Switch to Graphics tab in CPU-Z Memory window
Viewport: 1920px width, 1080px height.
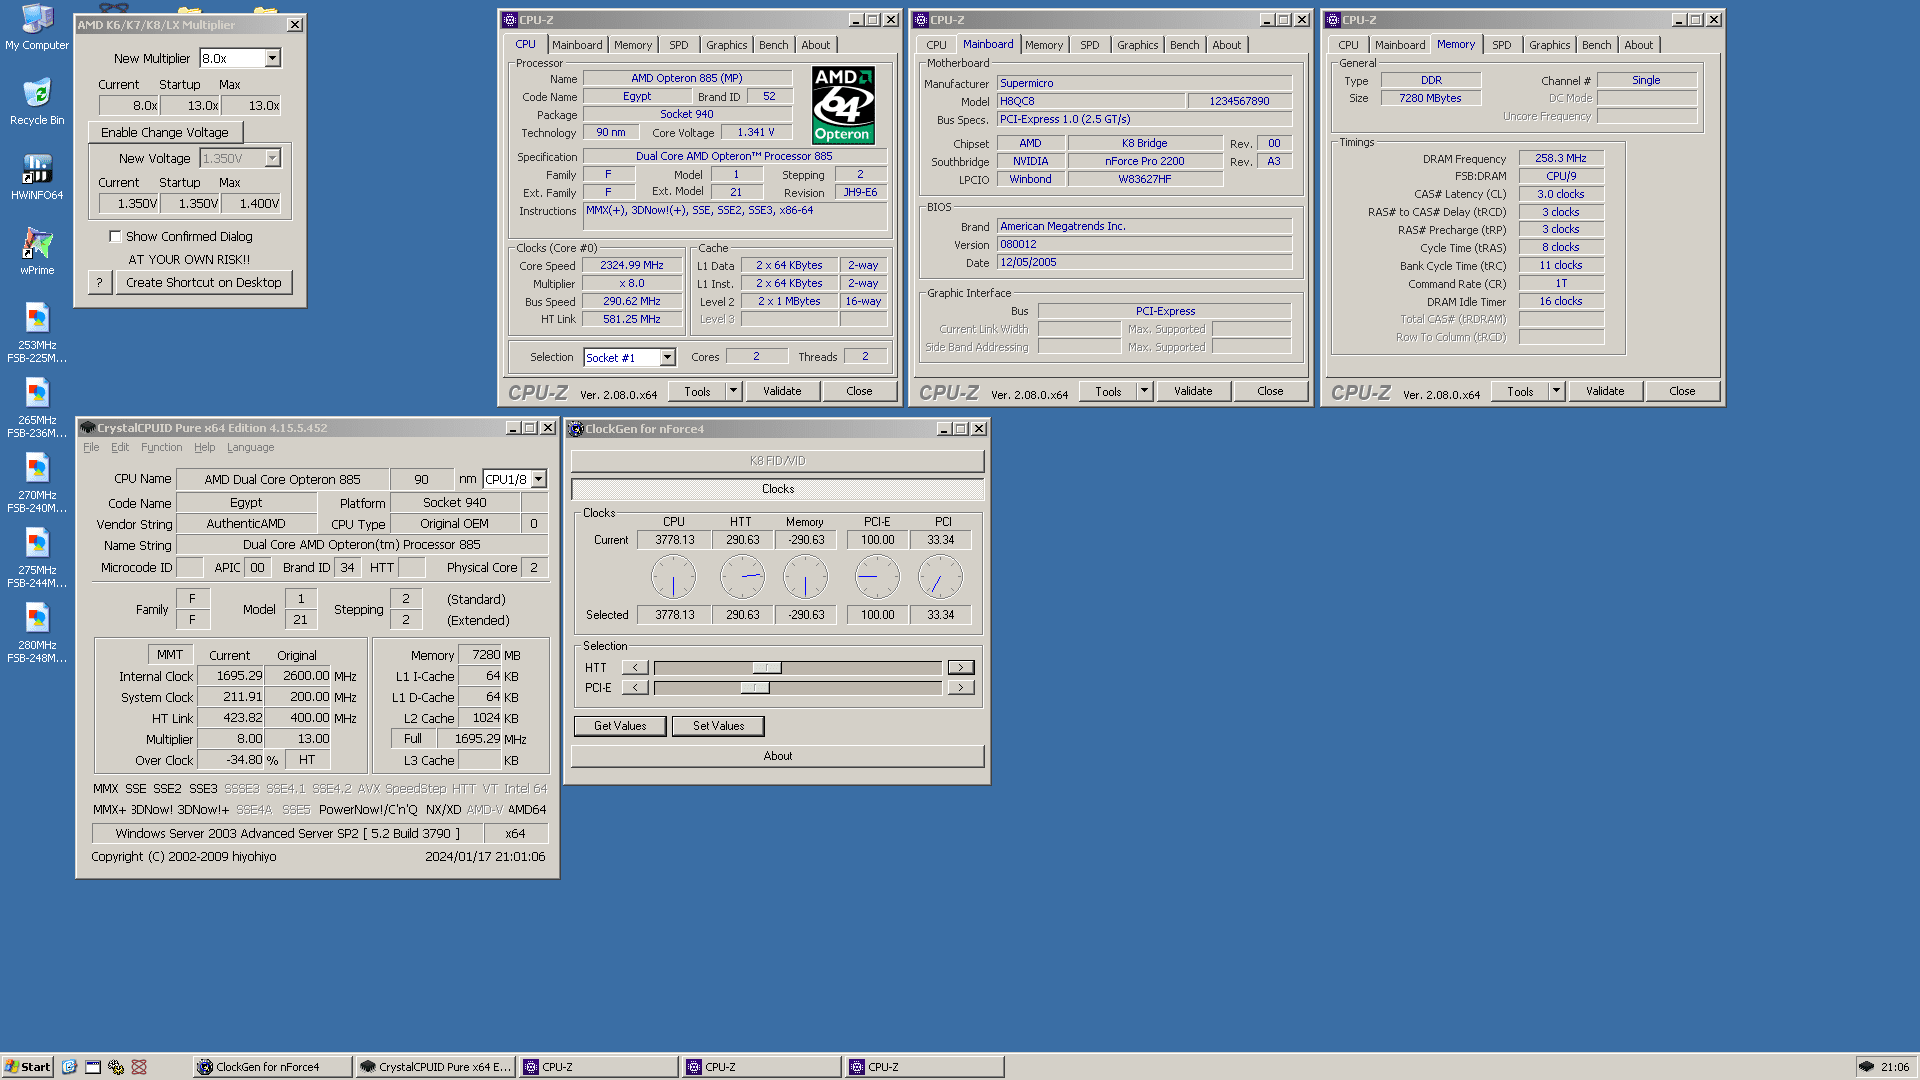(1549, 45)
